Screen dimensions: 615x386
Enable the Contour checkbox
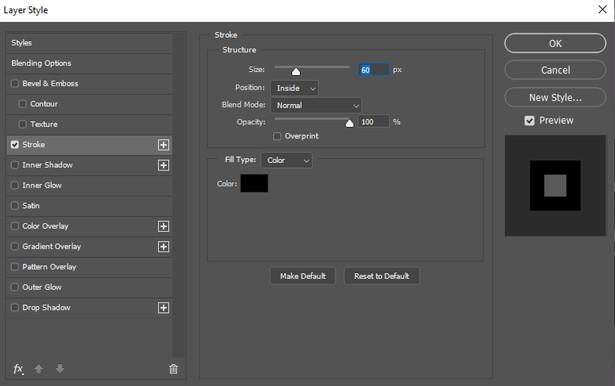tap(22, 104)
